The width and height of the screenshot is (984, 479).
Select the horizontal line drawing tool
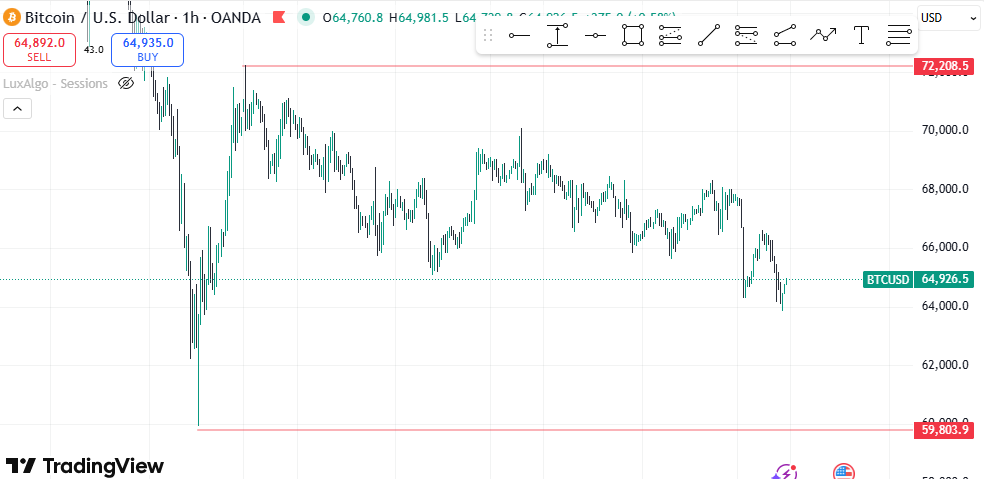coord(595,35)
